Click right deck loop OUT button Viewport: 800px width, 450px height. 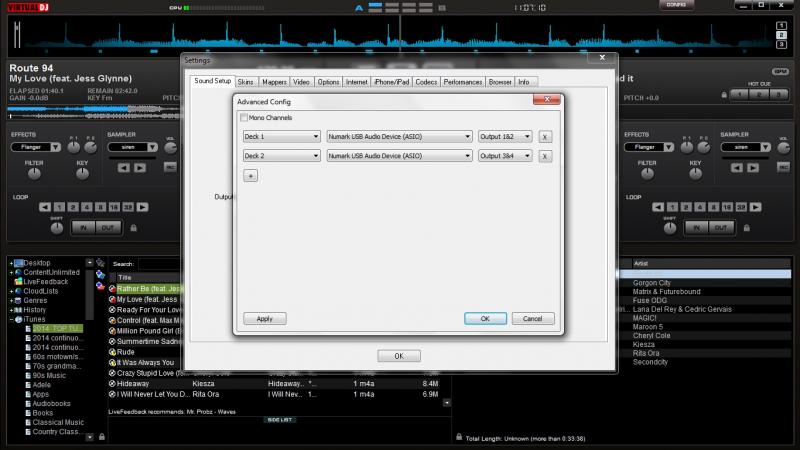pos(721,228)
